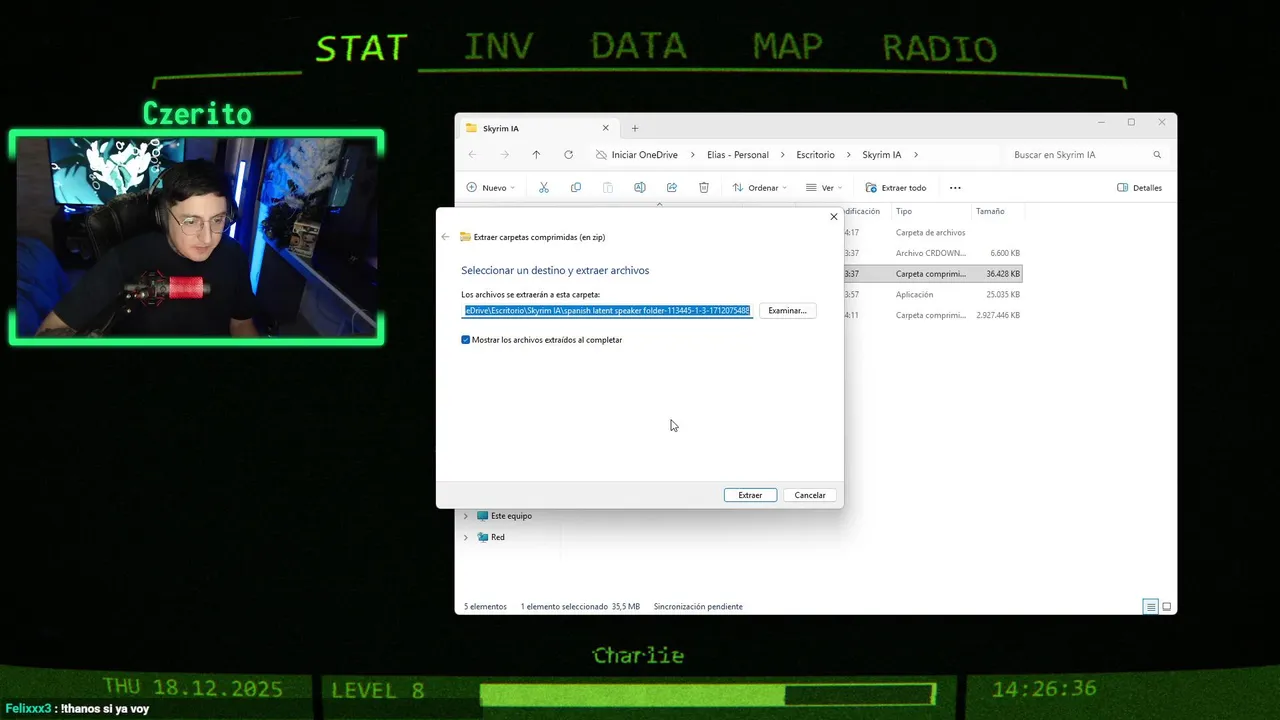The height and width of the screenshot is (720, 1280).
Task: Go forward in Explorer navigation
Action: [504, 155]
